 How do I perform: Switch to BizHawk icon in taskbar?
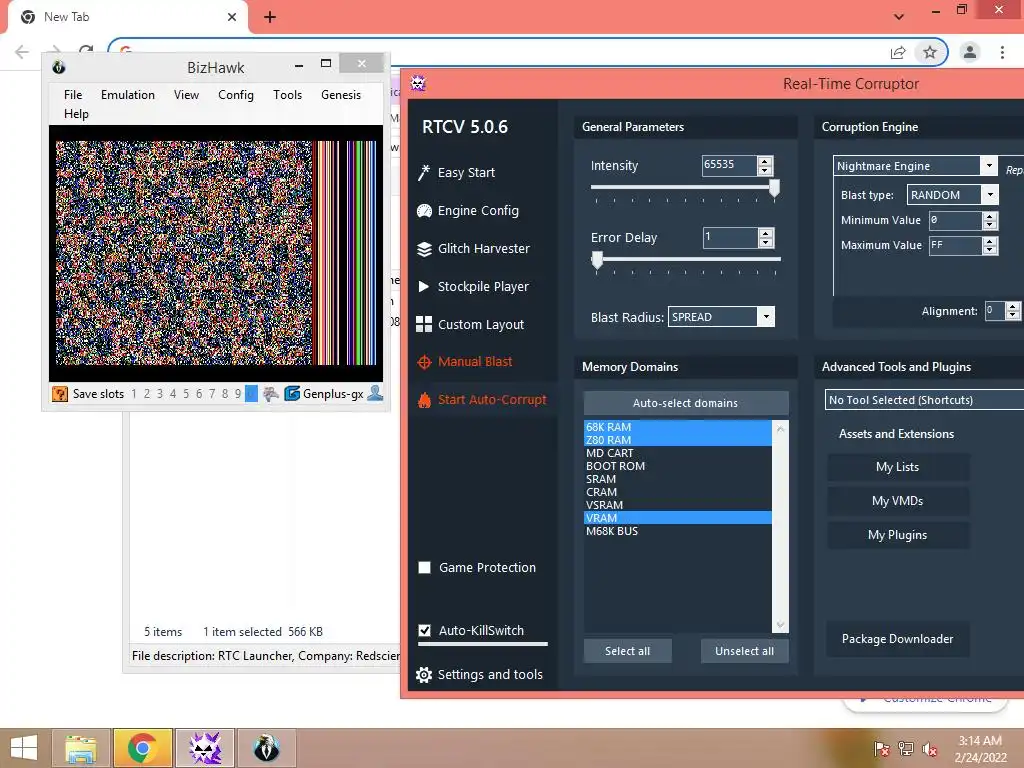(266, 748)
